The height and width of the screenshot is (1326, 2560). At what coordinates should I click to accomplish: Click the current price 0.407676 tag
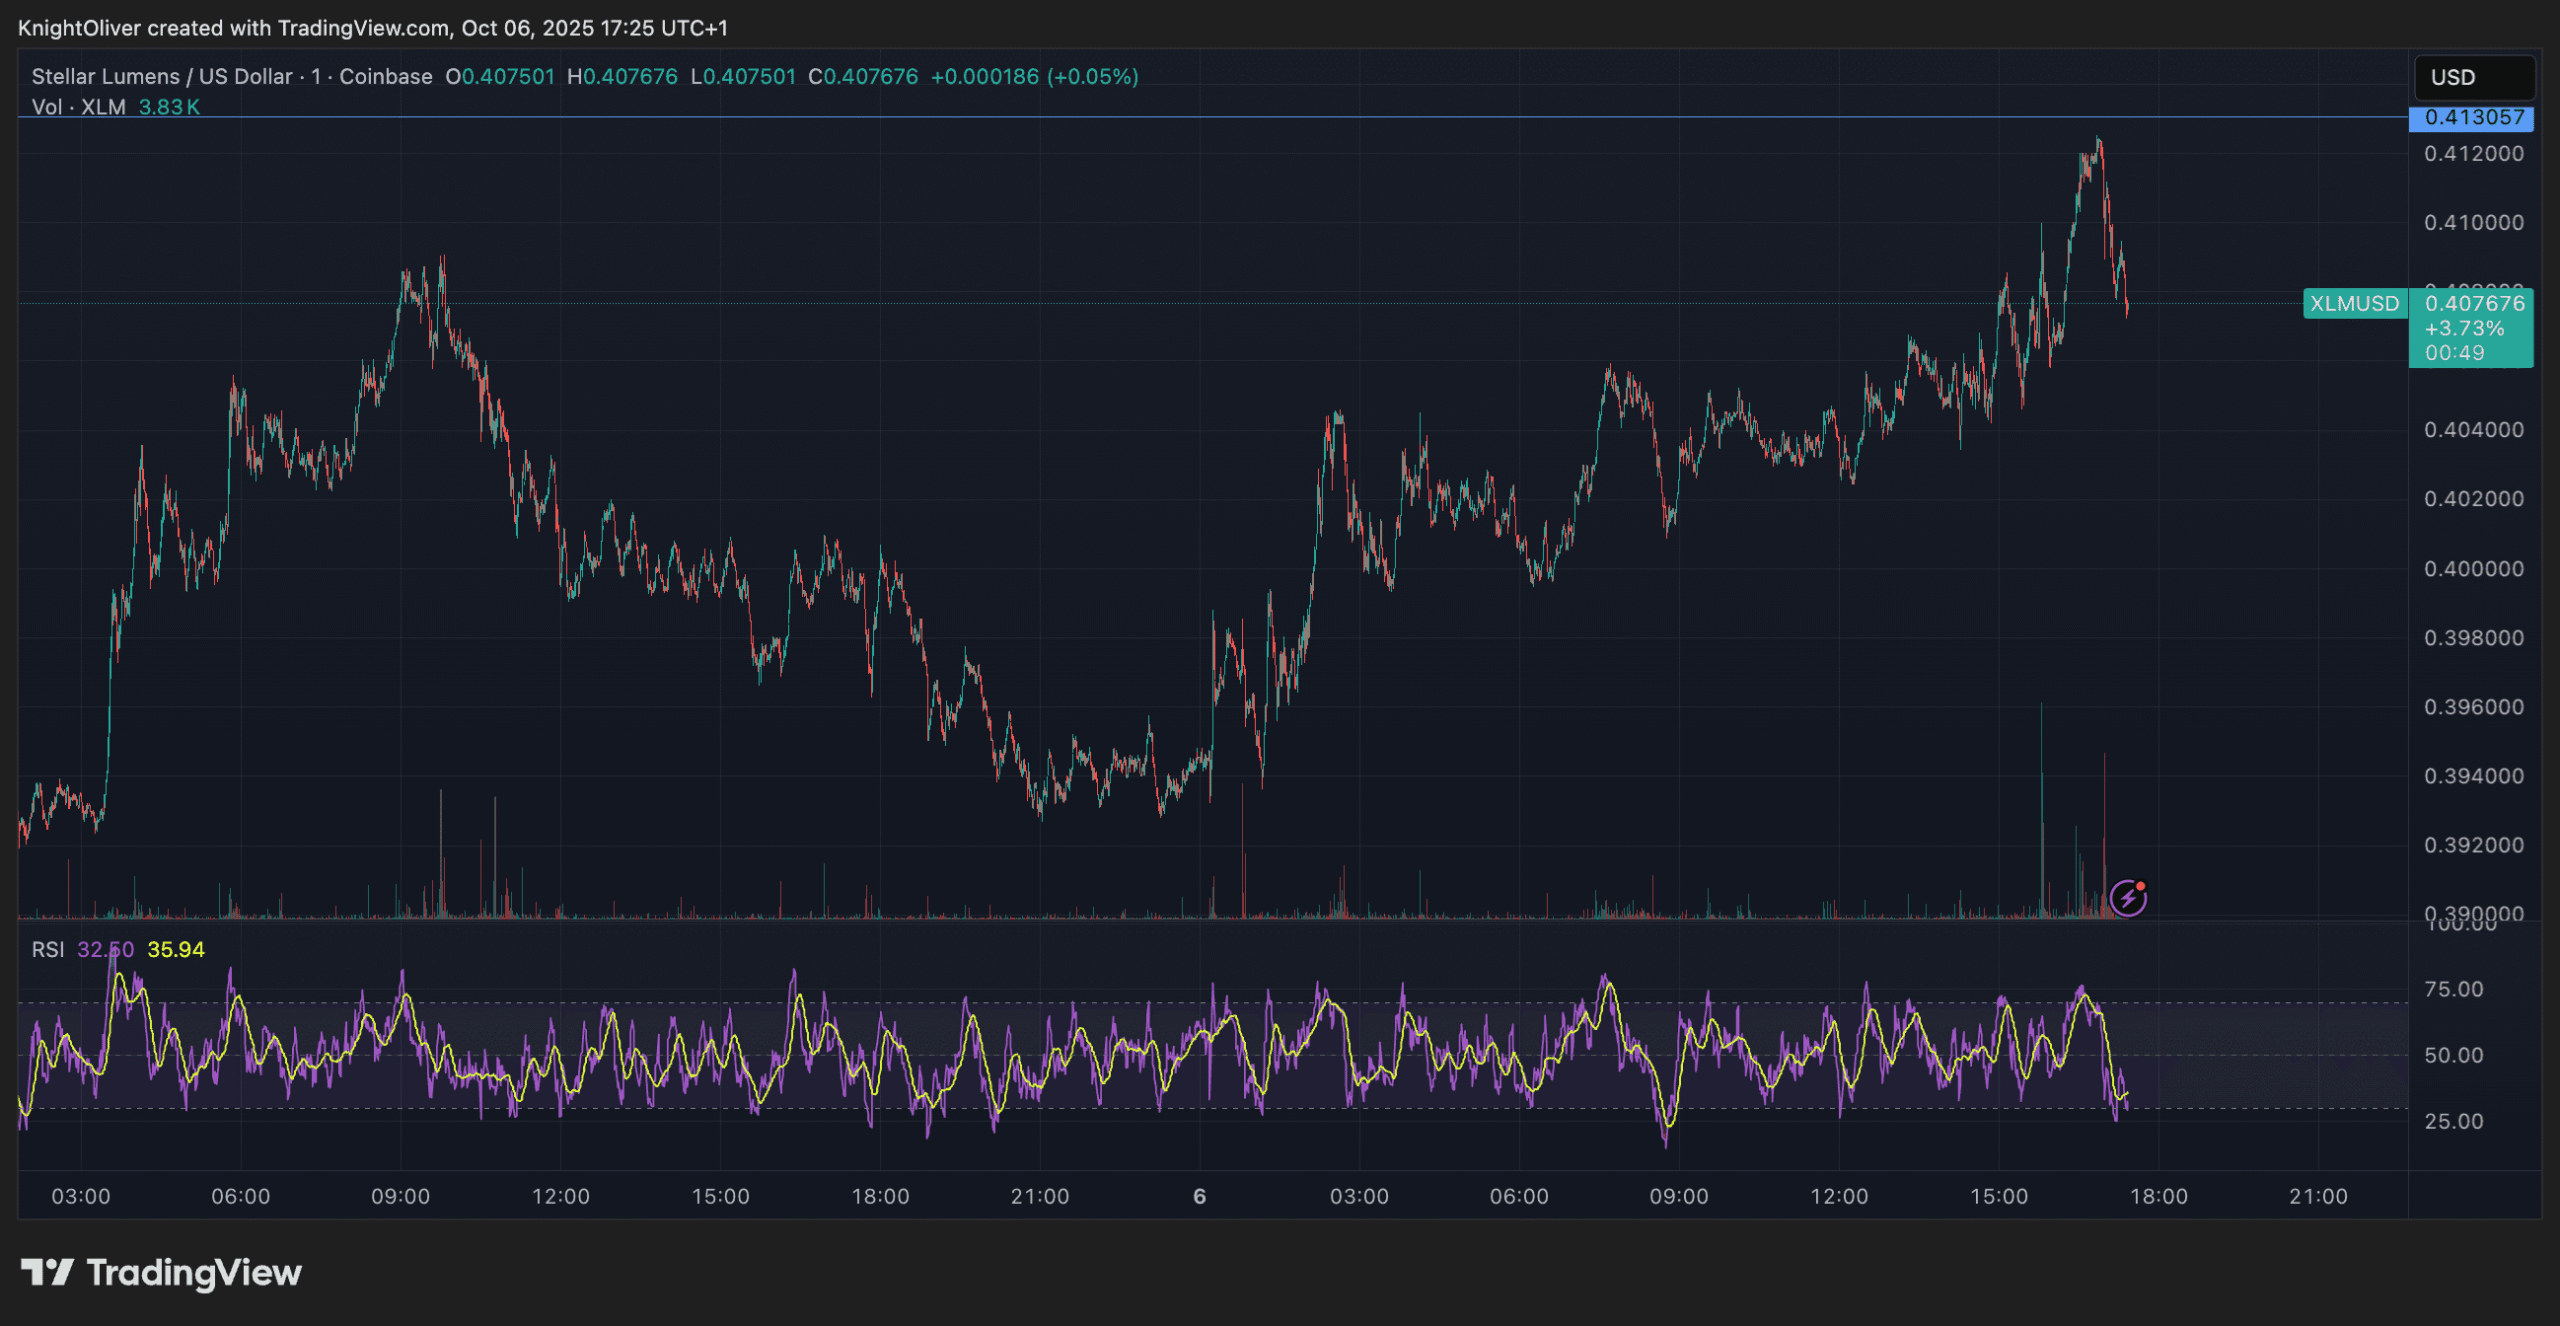click(2474, 303)
